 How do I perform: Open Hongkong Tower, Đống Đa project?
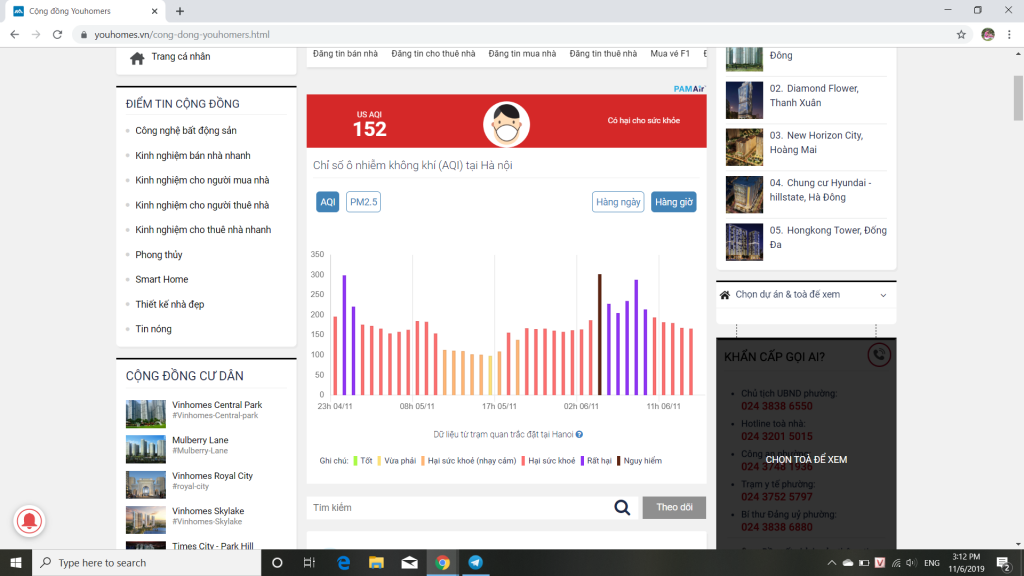828,237
